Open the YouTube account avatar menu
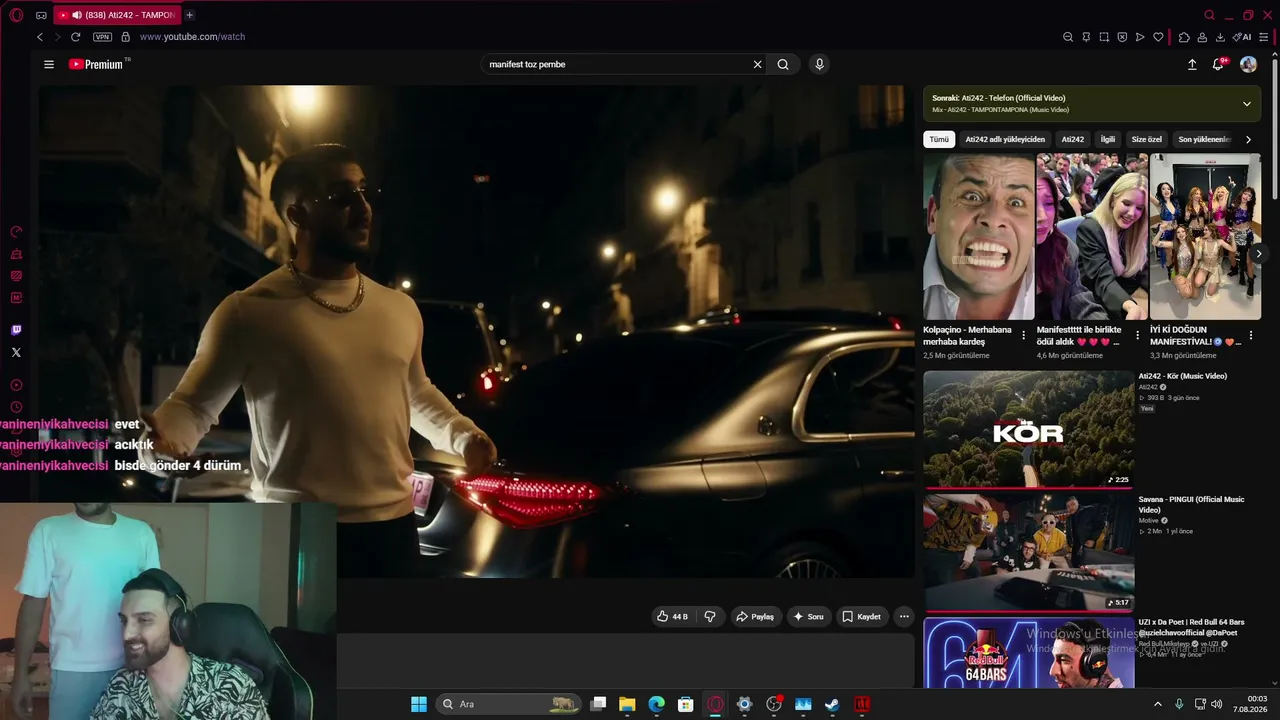The image size is (1280, 720). [x=1248, y=64]
